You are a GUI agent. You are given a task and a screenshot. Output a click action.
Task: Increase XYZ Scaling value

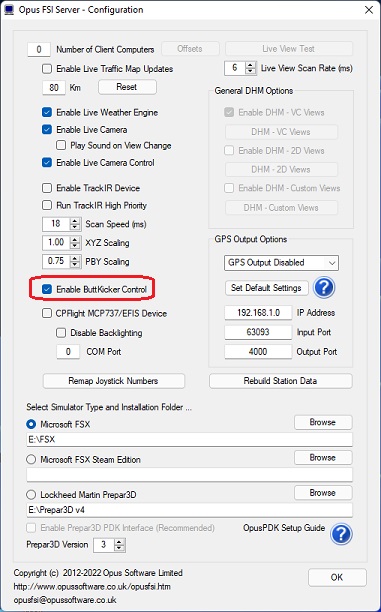click(75, 240)
